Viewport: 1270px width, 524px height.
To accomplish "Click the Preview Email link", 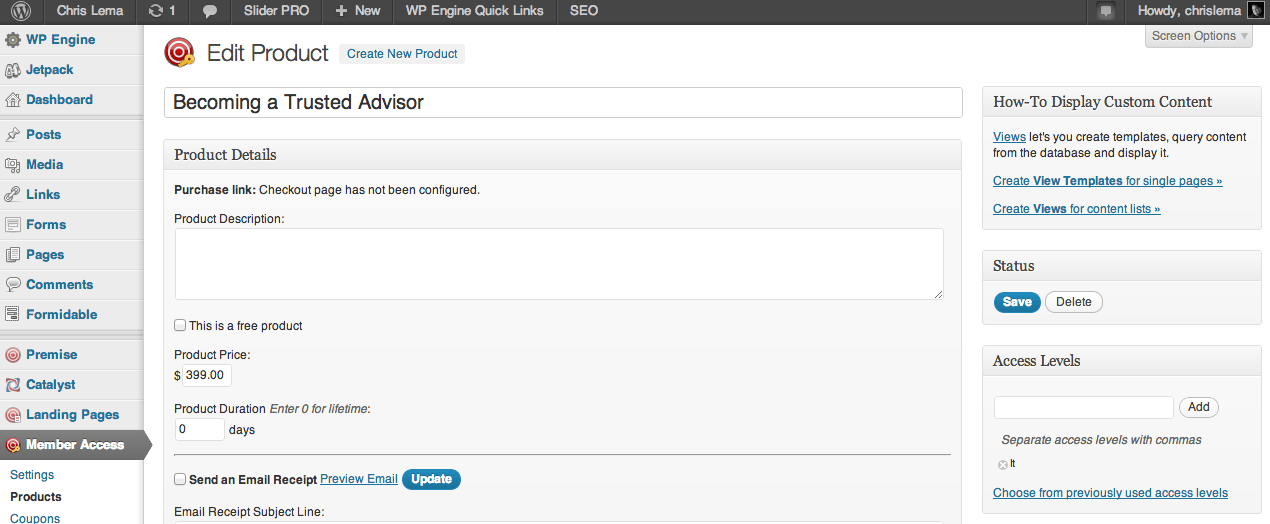I will pos(359,479).
